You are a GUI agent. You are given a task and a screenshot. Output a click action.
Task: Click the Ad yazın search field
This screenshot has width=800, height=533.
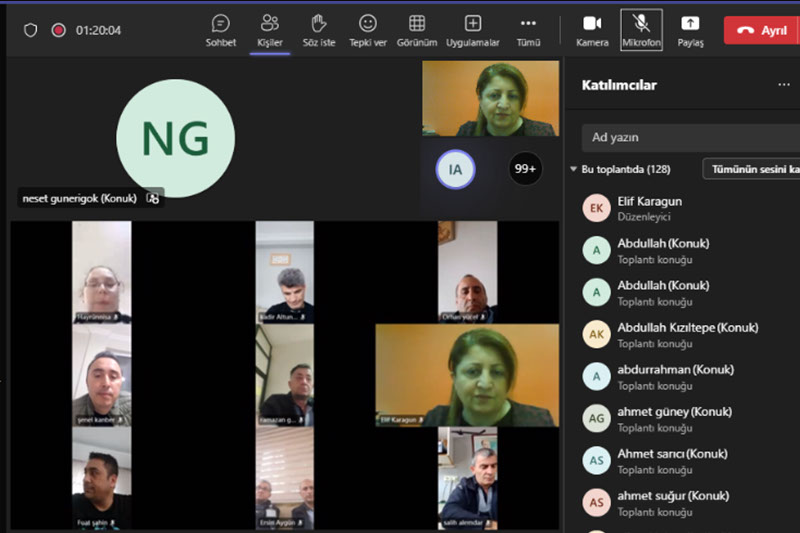690,137
